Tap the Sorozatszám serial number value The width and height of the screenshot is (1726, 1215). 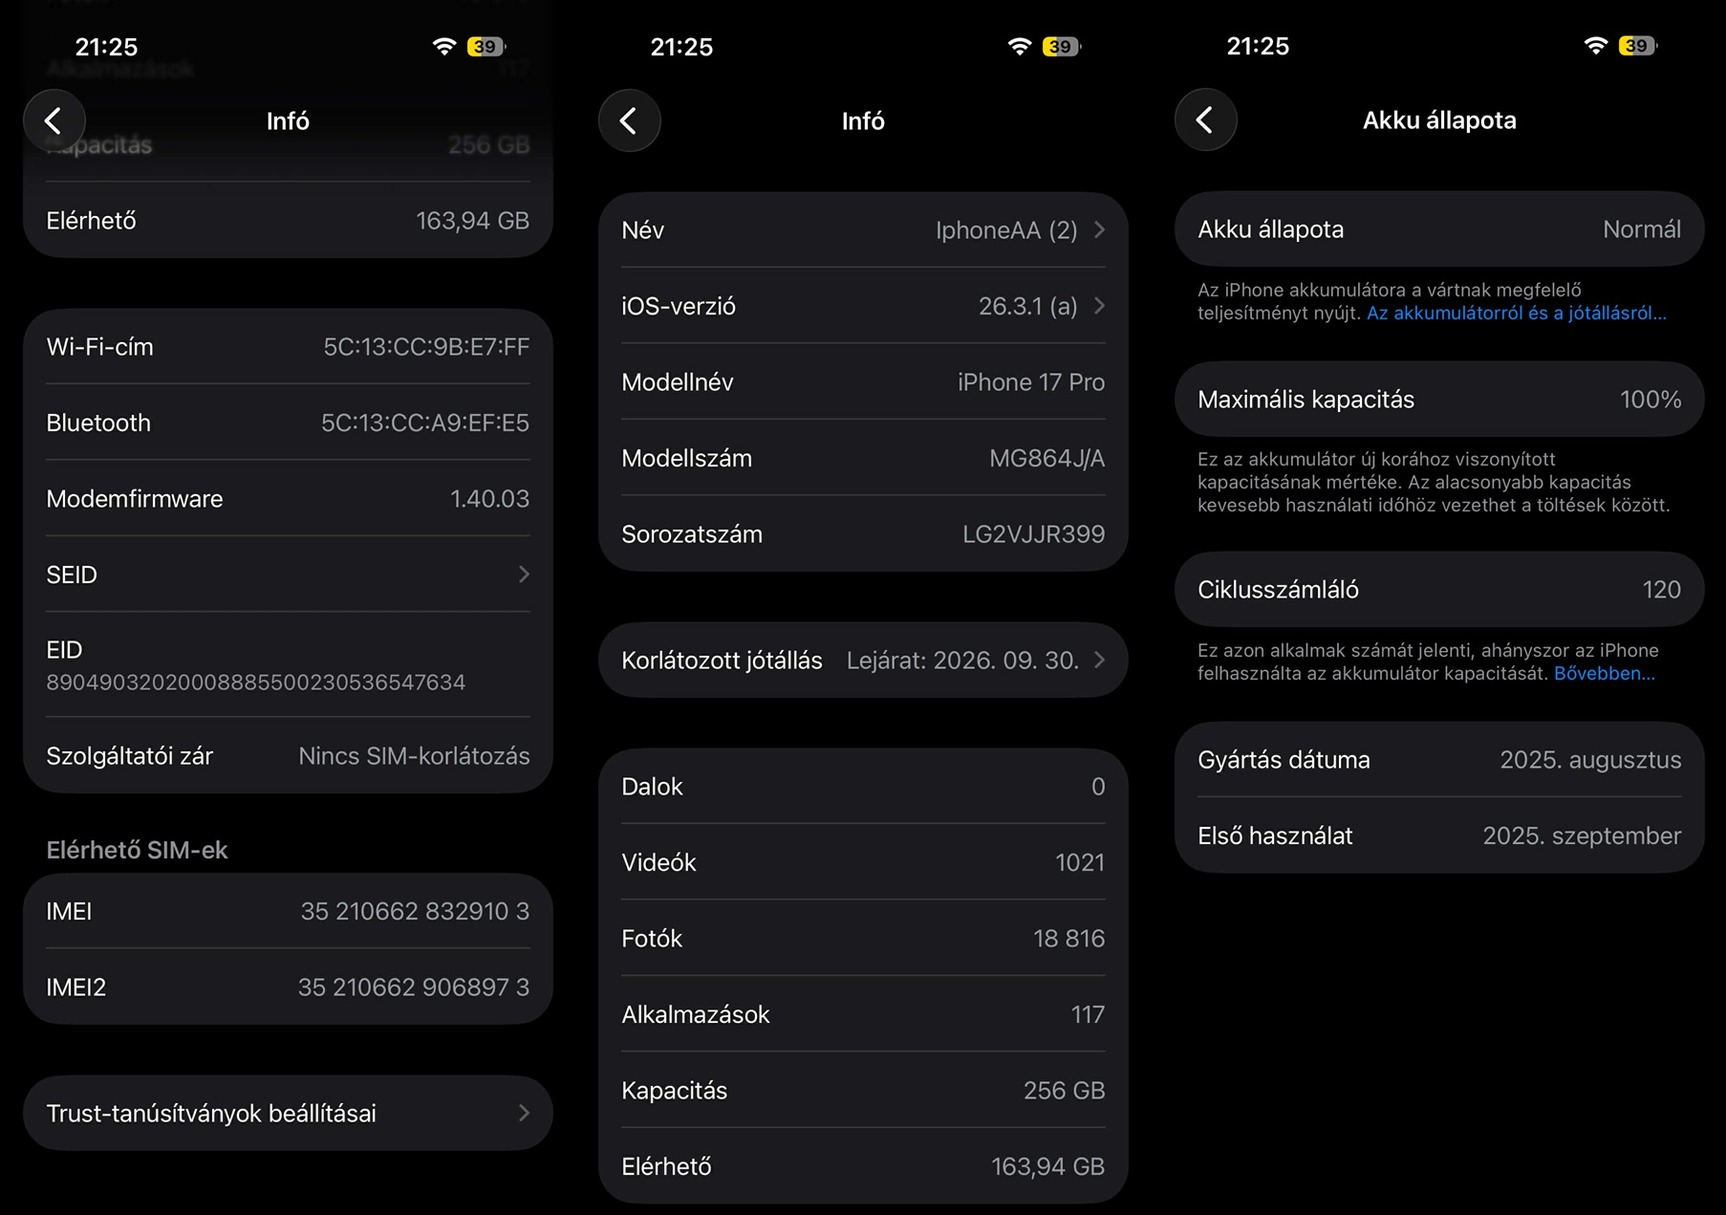[x=1033, y=534]
